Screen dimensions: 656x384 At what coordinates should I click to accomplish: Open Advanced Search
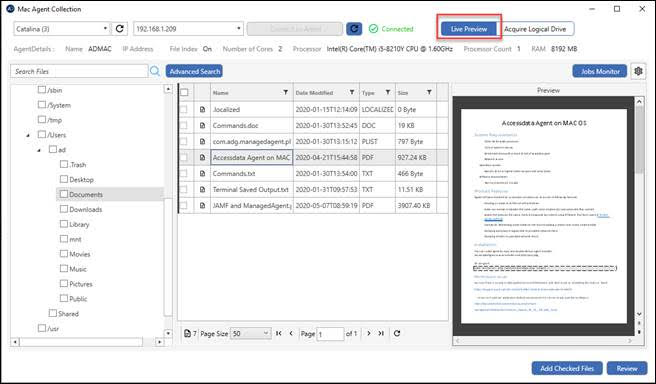[194, 71]
